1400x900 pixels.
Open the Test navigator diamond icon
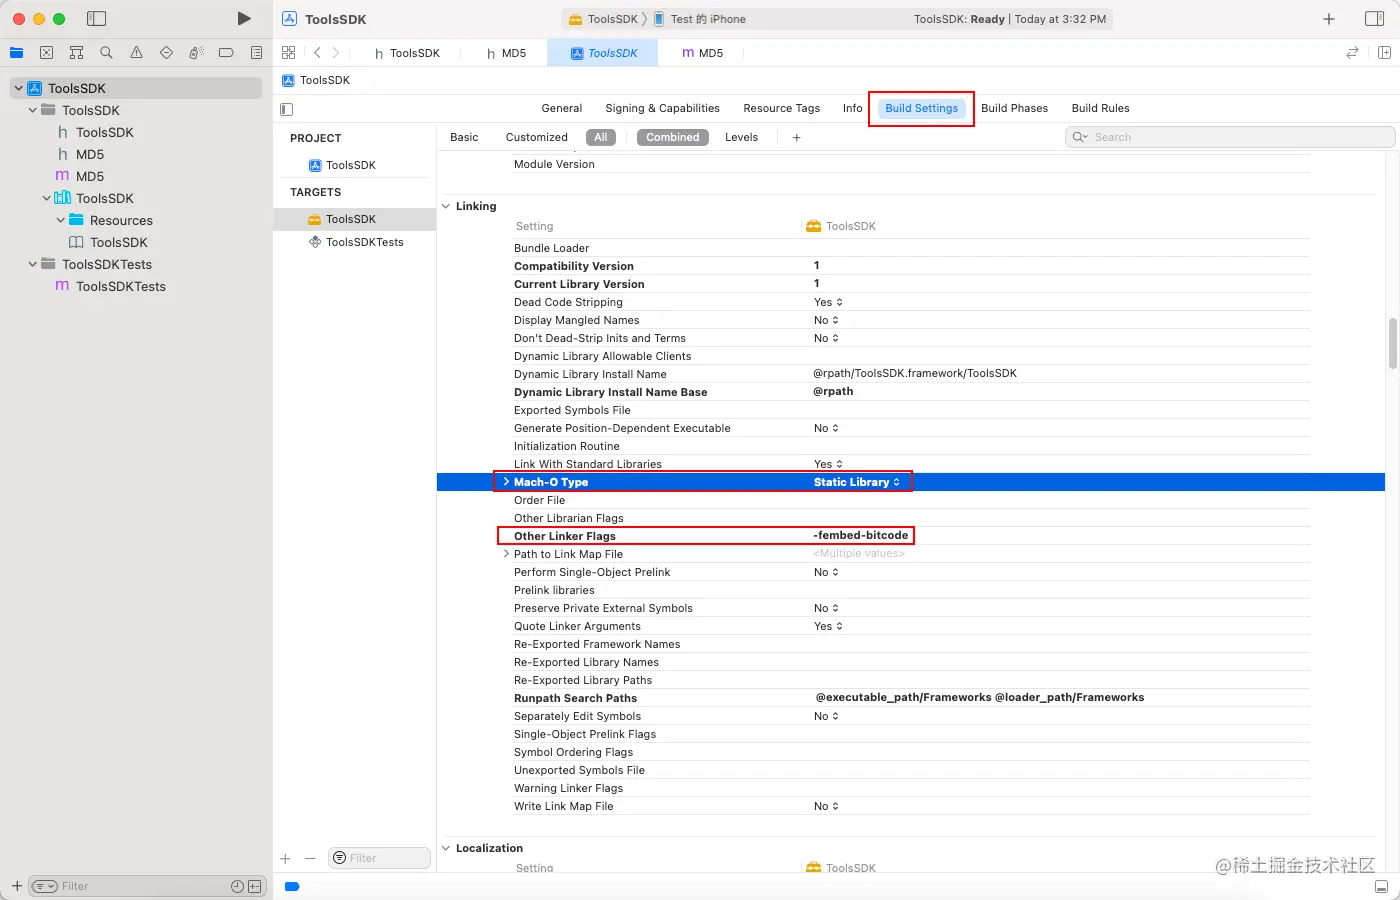[166, 53]
